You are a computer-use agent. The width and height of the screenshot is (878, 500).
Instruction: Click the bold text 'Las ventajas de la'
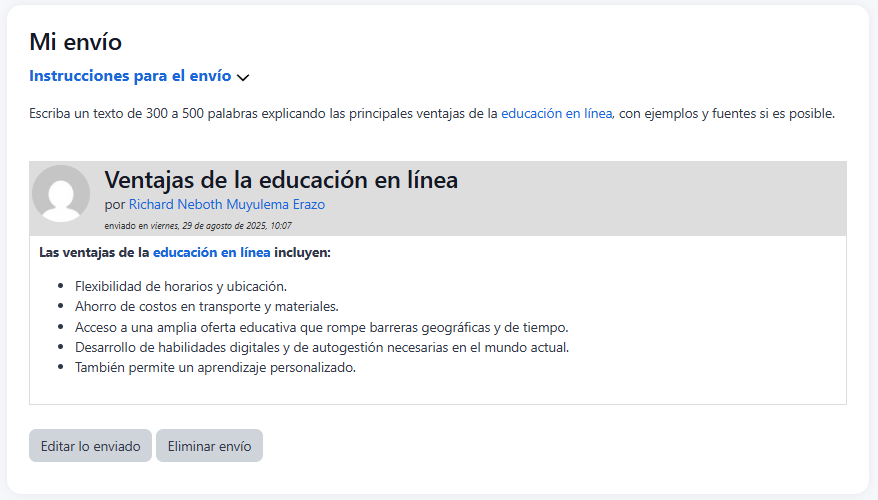(x=94, y=253)
